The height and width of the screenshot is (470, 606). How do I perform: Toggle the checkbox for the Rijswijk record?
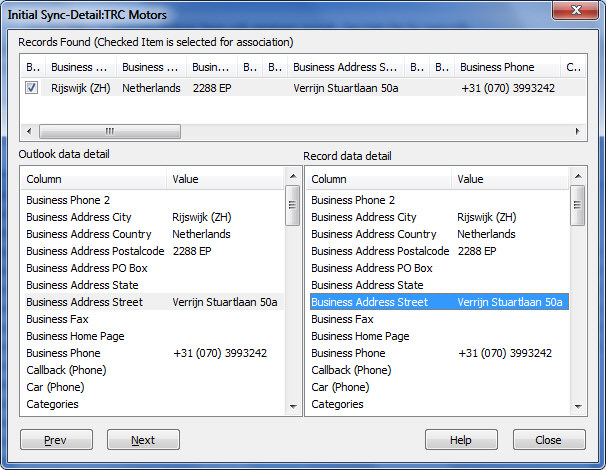point(32,88)
